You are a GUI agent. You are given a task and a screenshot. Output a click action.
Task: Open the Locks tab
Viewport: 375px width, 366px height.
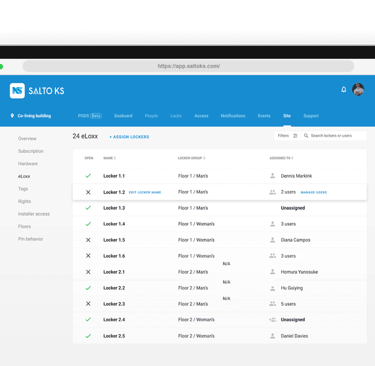coord(176,116)
